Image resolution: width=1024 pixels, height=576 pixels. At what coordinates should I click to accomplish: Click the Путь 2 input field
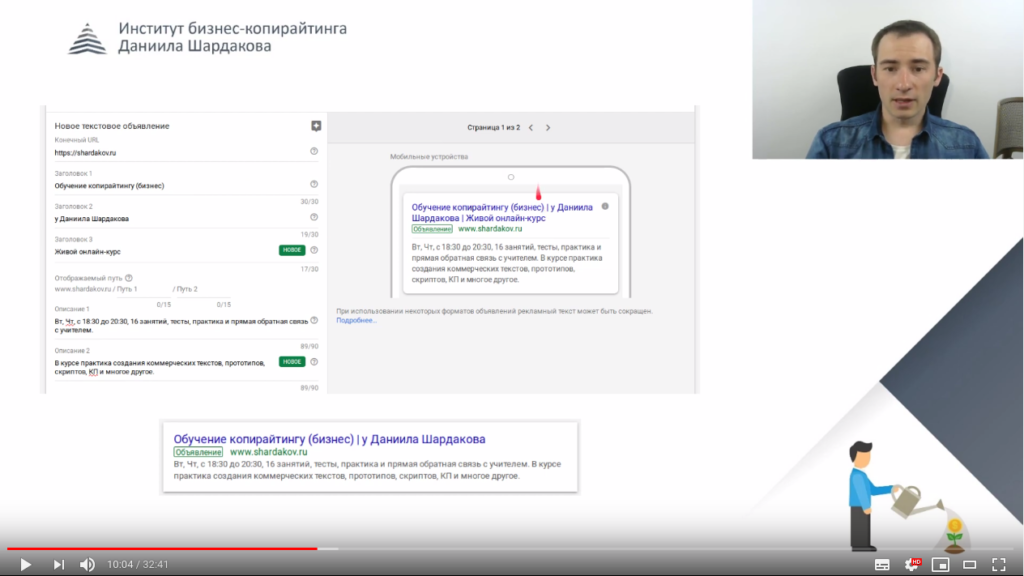pos(203,289)
